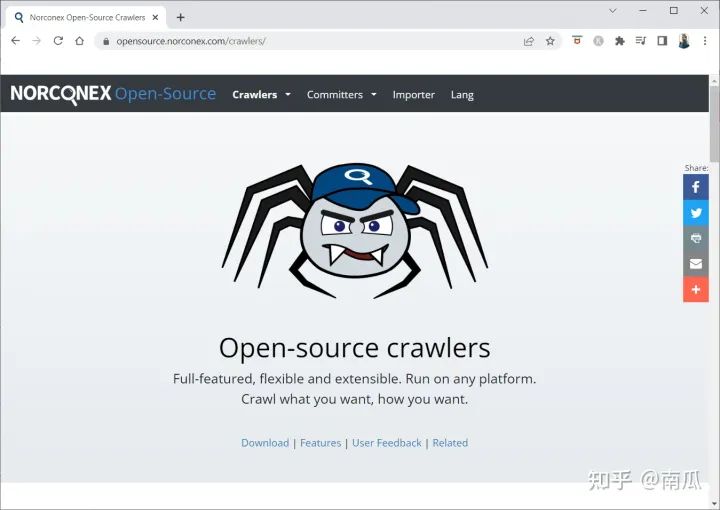The width and height of the screenshot is (720, 510).
Task: Share the page by email
Action: tap(696, 263)
